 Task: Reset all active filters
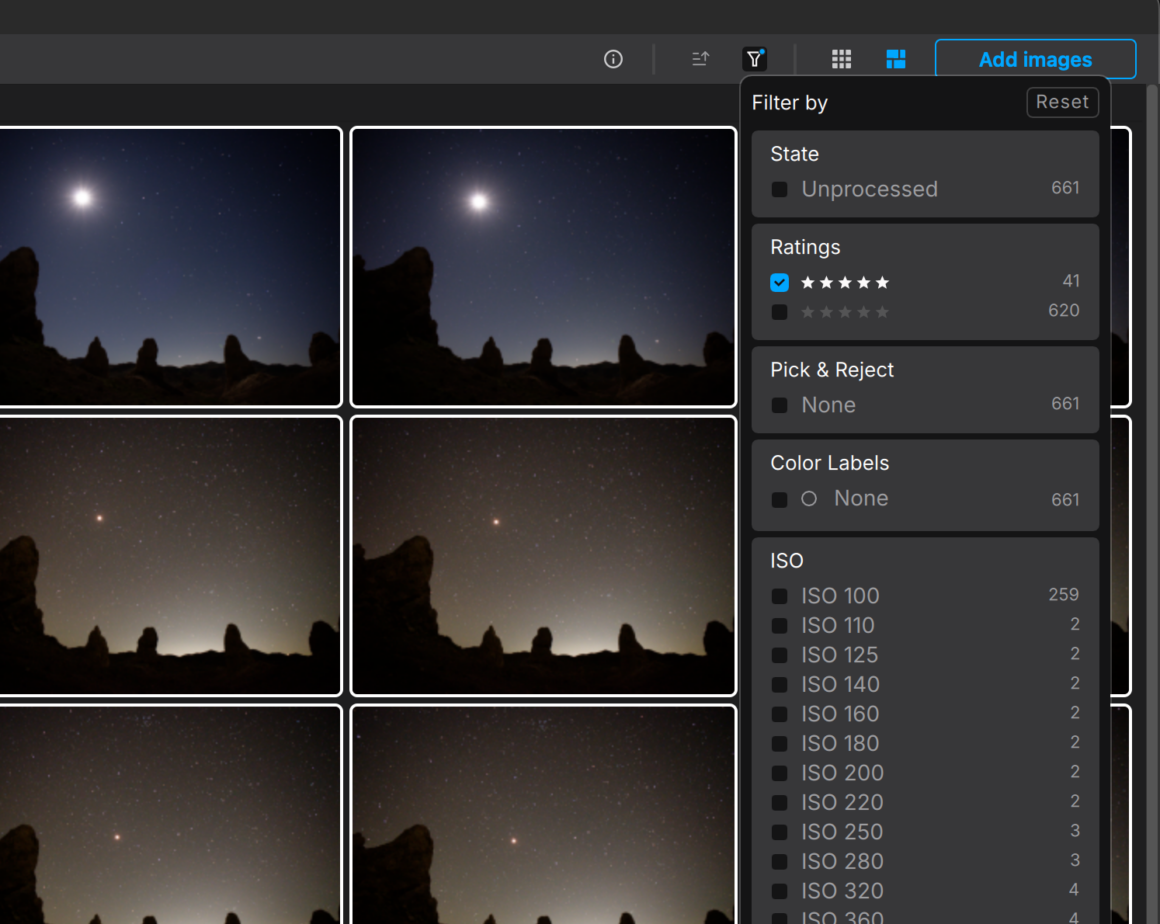point(1062,102)
